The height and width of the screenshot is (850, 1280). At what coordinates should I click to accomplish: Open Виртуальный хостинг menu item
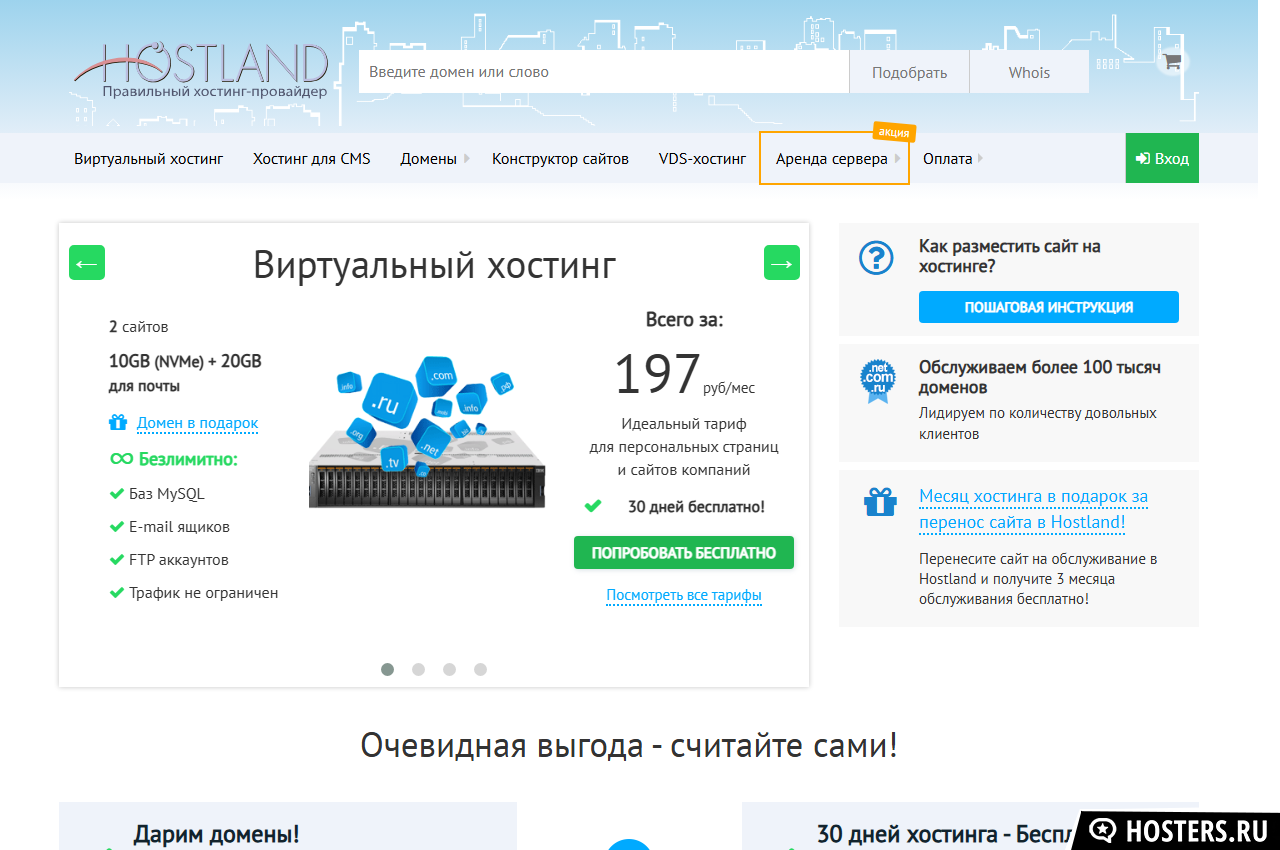(x=149, y=158)
